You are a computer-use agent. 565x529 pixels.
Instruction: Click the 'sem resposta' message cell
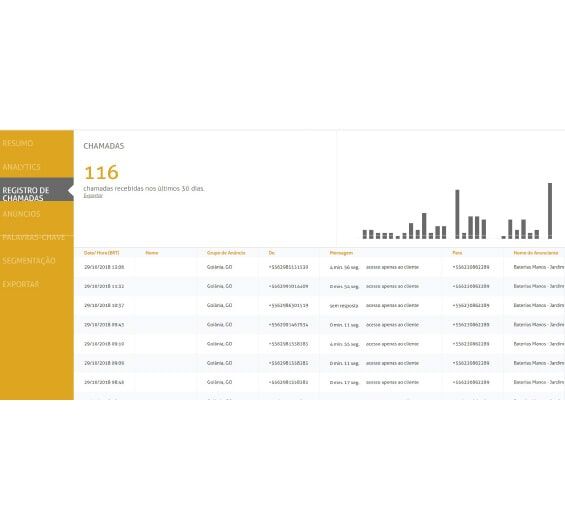click(x=344, y=306)
